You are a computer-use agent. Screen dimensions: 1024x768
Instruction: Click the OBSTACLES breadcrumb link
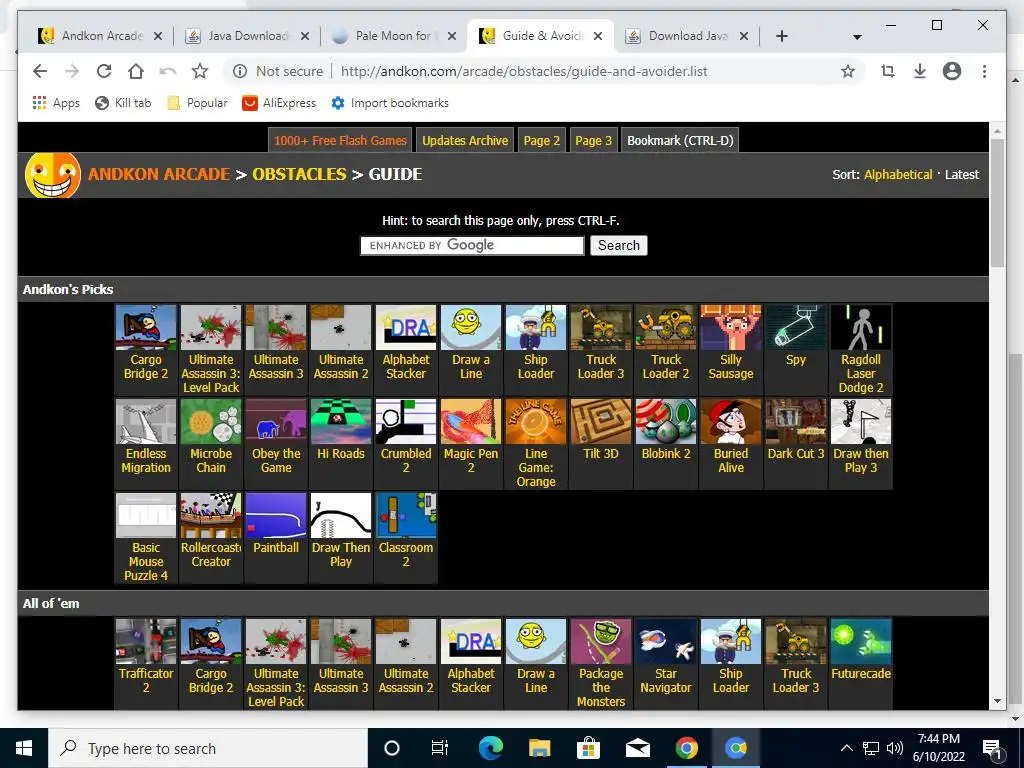tap(299, 174)
